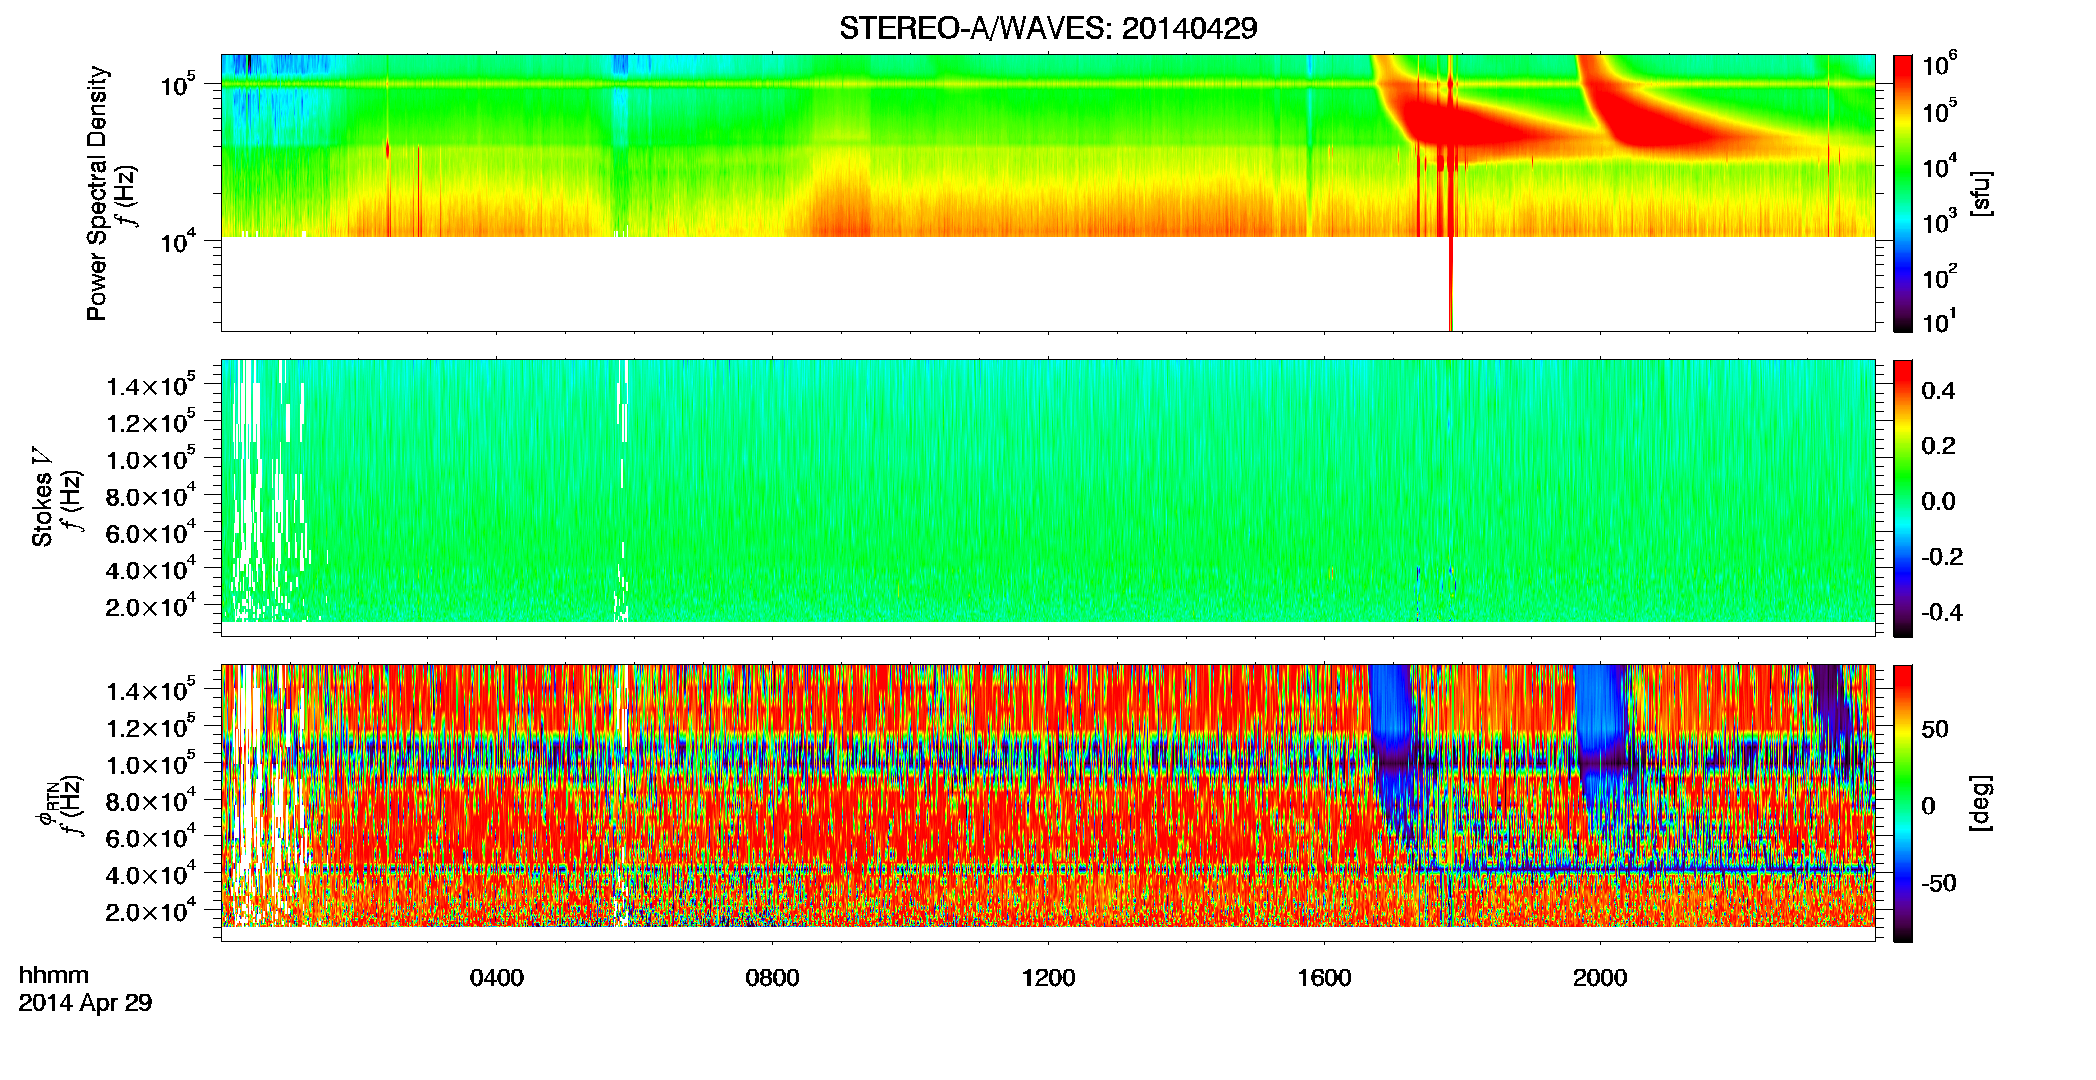Click the Power Spectral Density axis label
The height and width of the screenshot is (1080, 2096).
point(97,193)
